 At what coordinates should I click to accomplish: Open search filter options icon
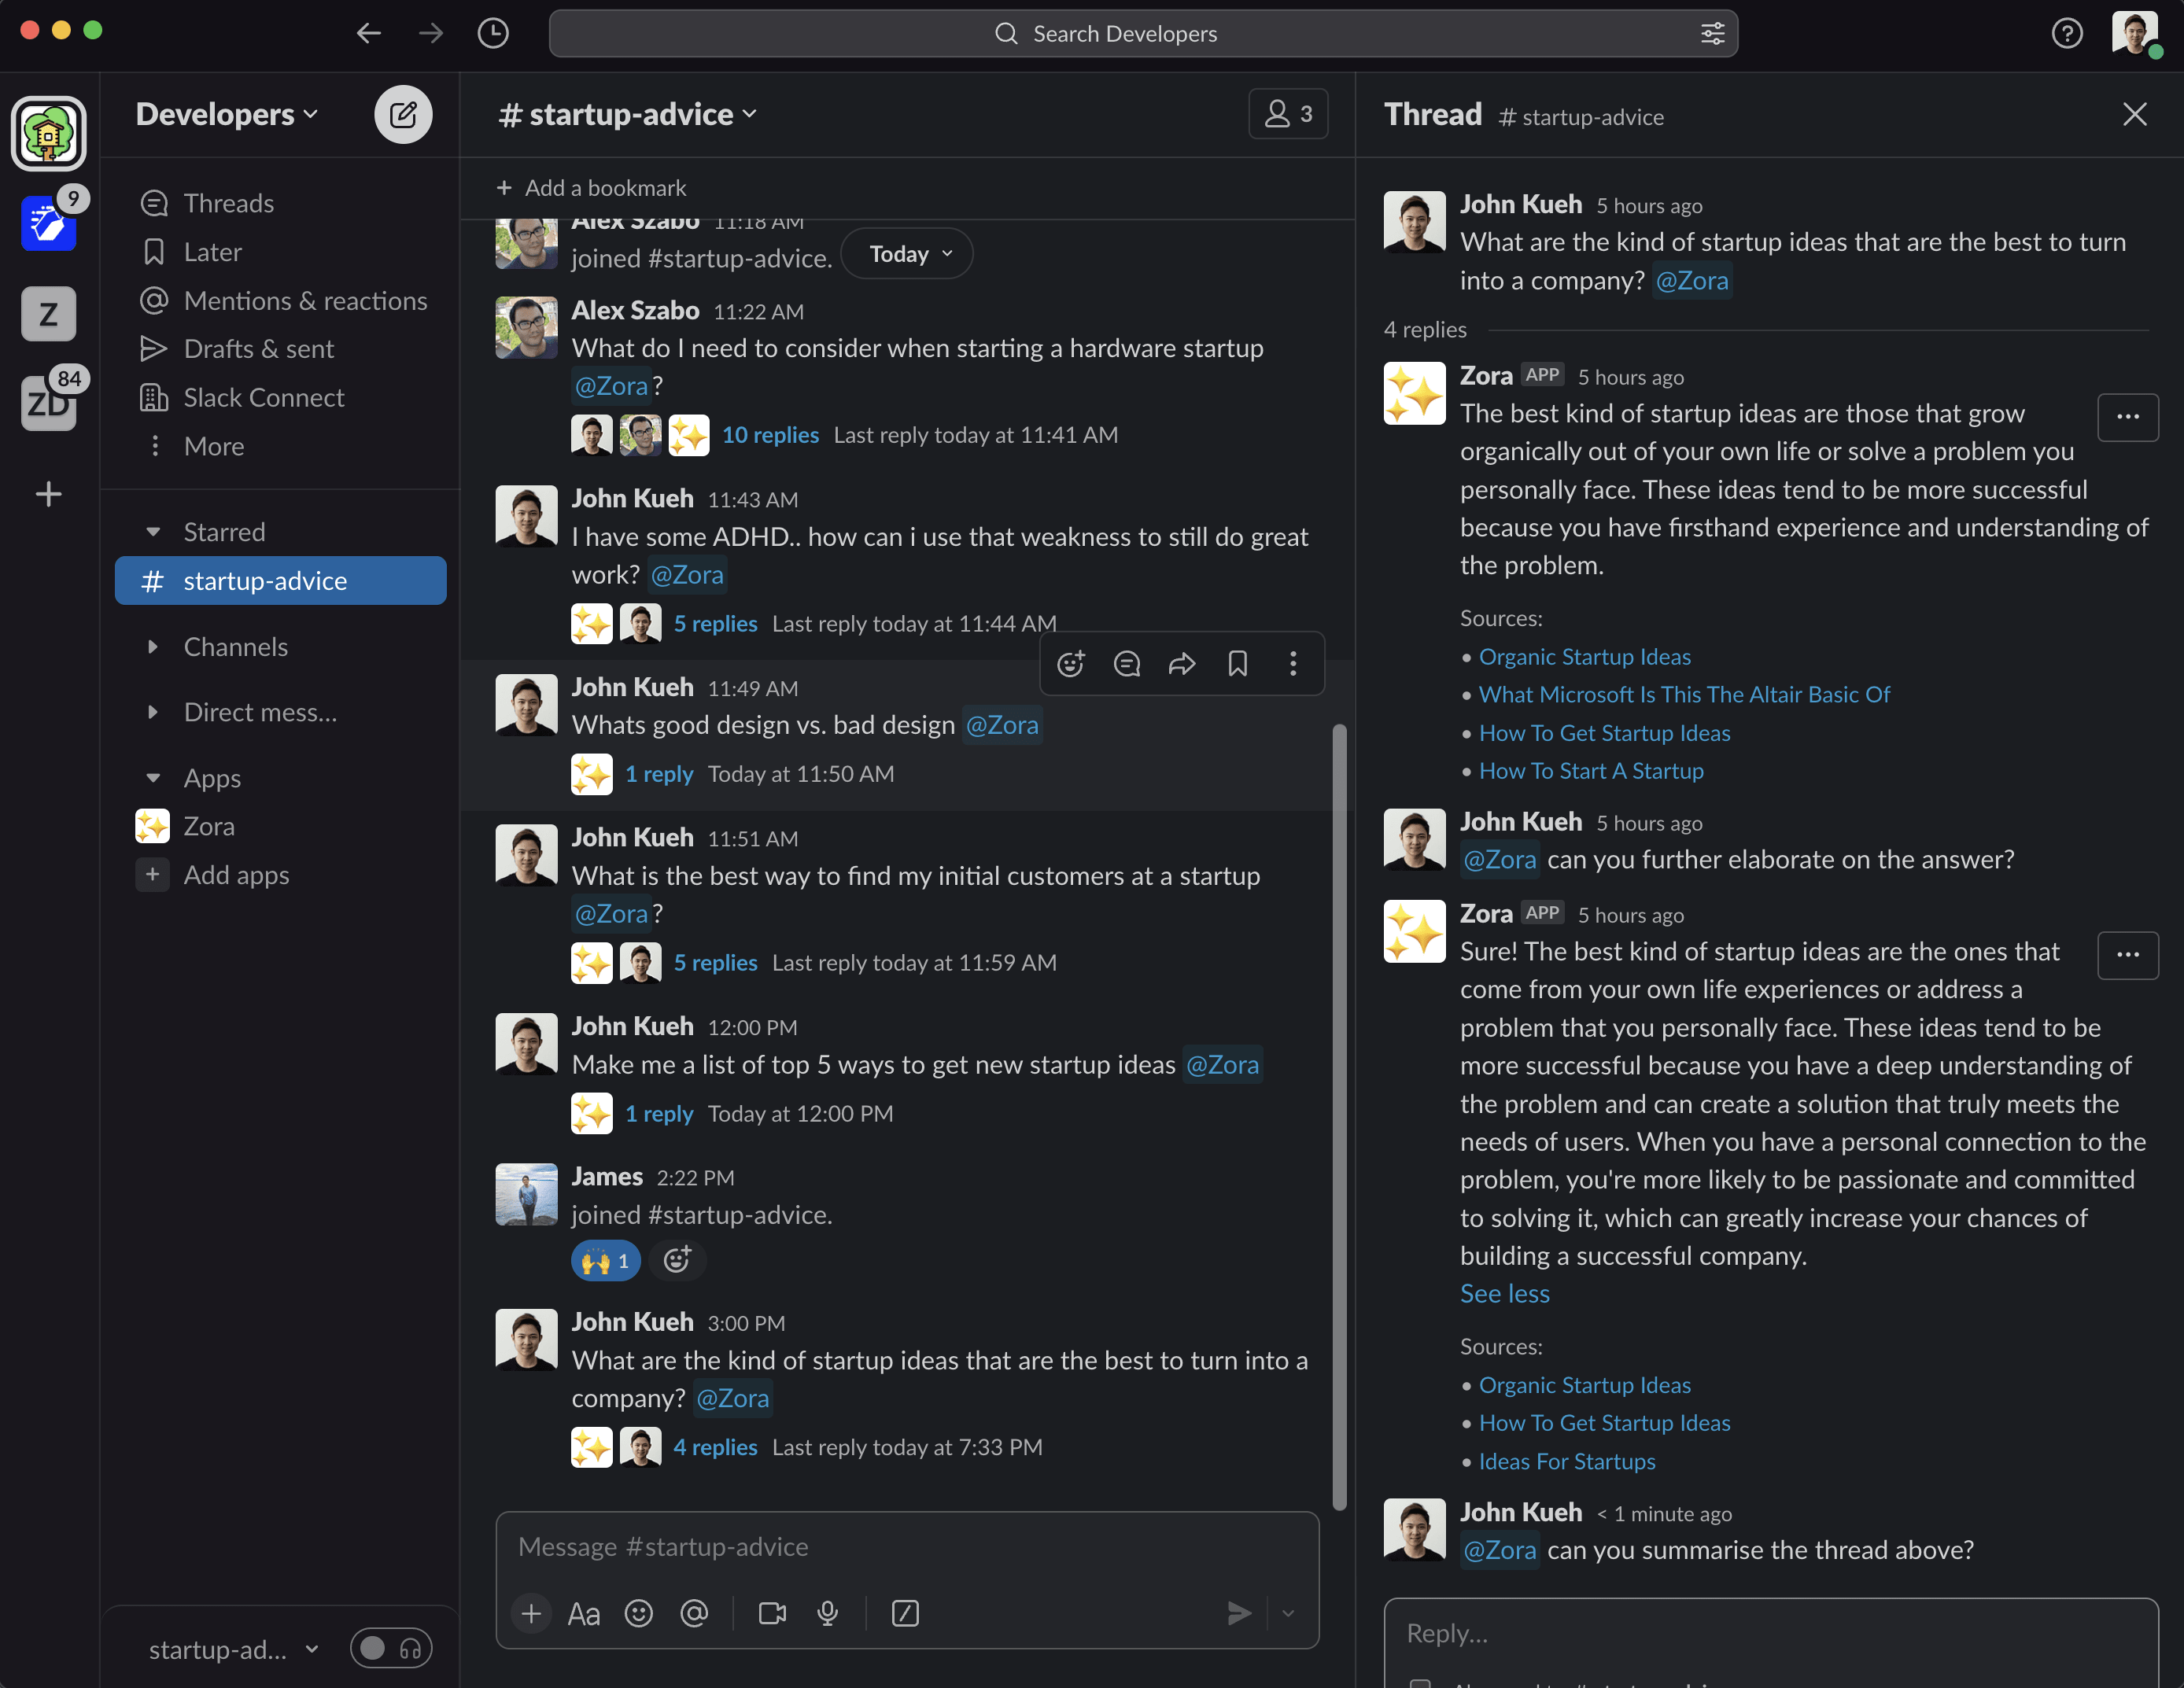(1713, 33)
